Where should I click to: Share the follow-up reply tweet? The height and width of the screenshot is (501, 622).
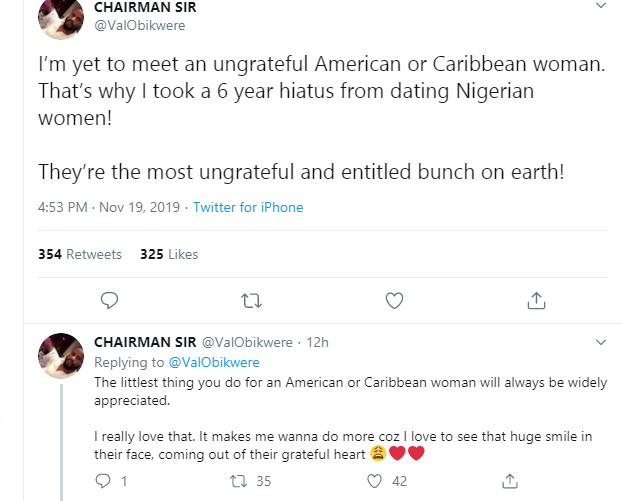(510, 481)
